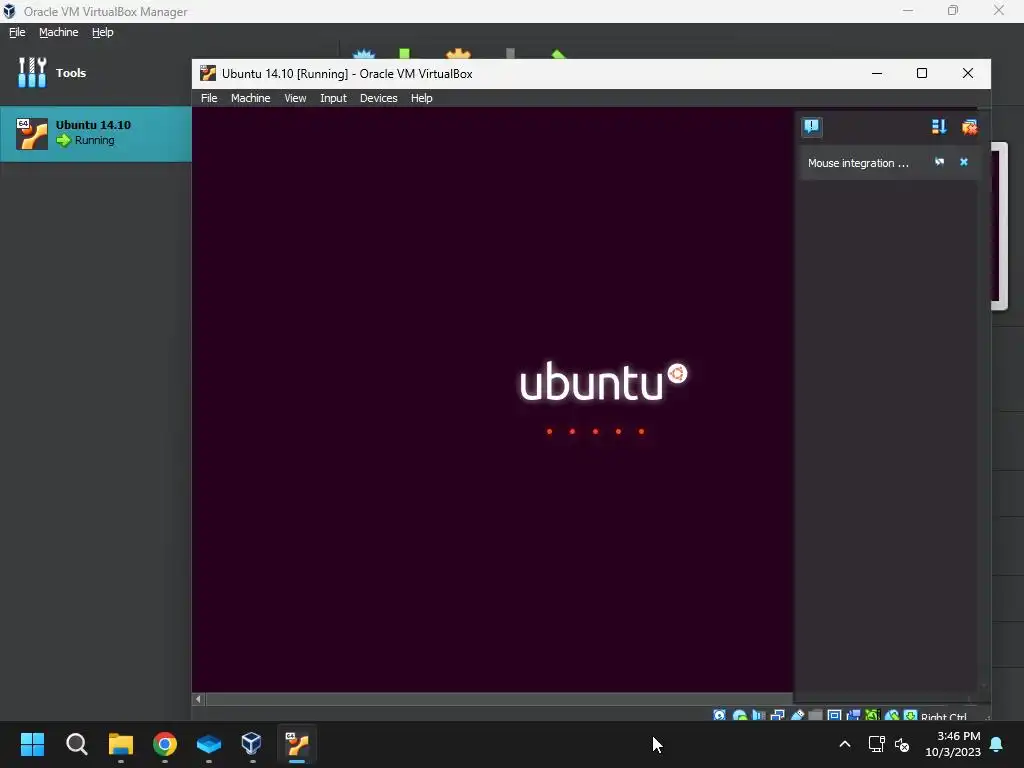This screenshot has width=1024, height=768.
Task: Click the VirtualBox icon in VM title bar
Action: click(x=208, y=73)
